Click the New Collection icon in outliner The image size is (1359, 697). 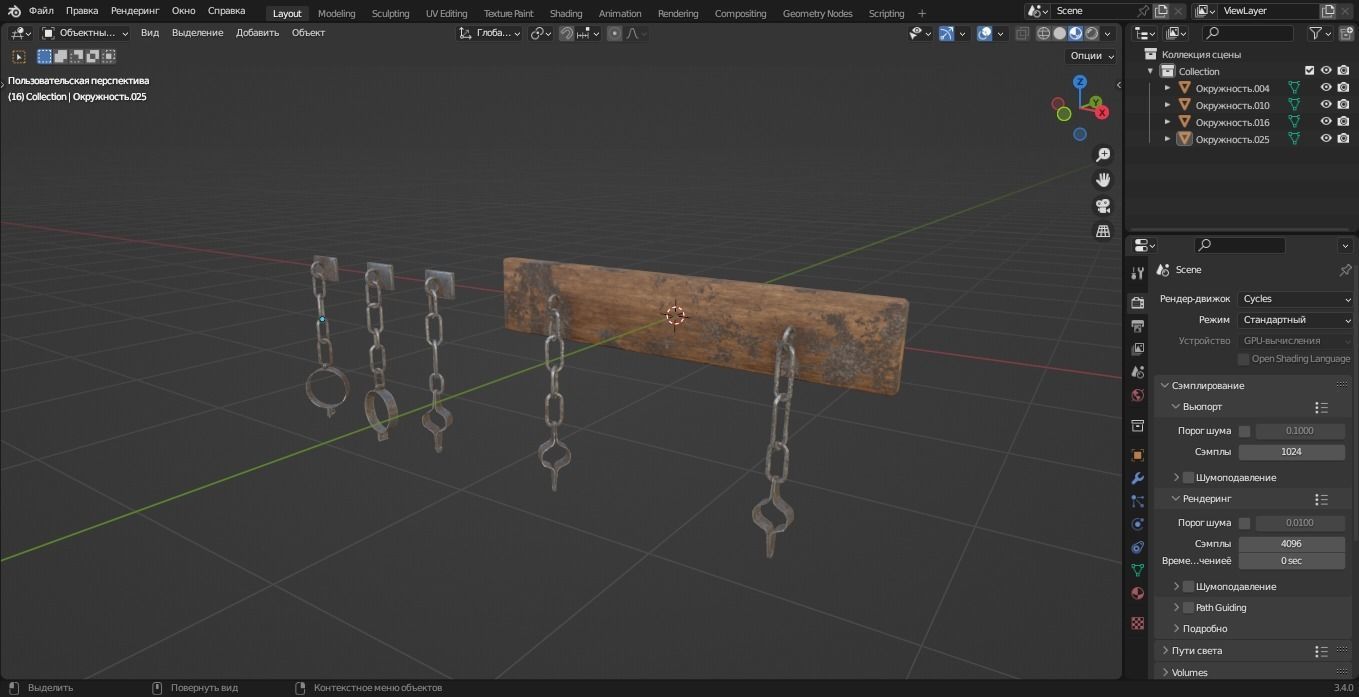click(1344, 33)
